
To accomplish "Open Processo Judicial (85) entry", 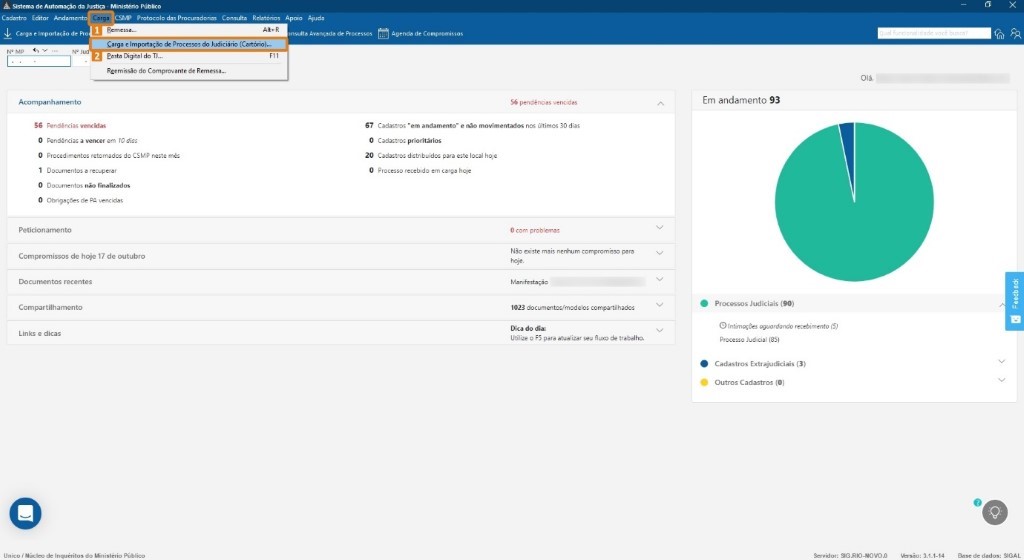I will (x=749, y=339).
